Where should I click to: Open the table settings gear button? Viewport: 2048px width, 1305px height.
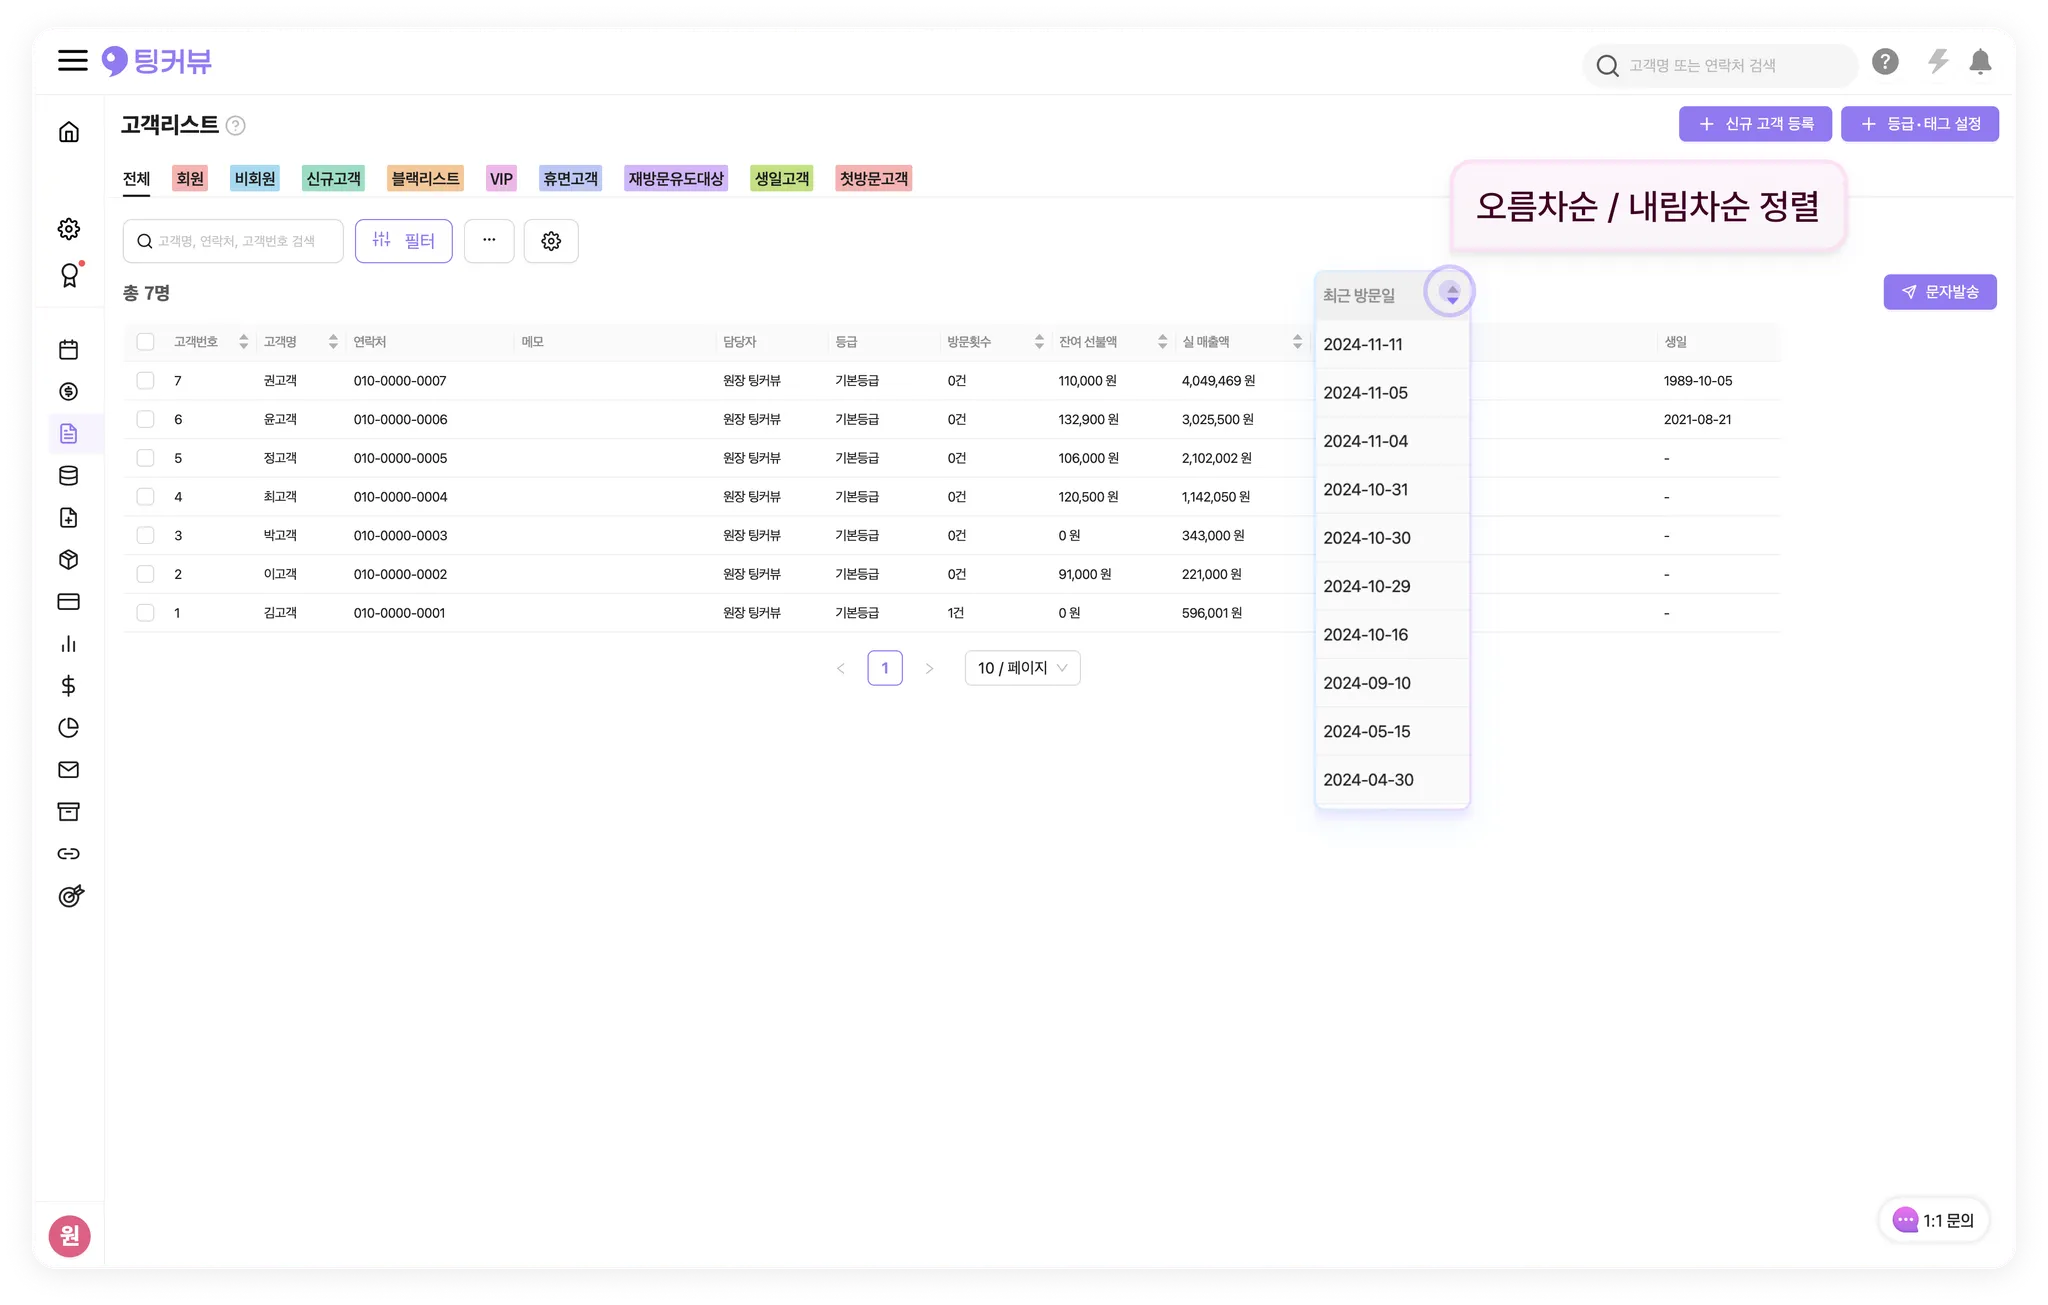point(551,241)
